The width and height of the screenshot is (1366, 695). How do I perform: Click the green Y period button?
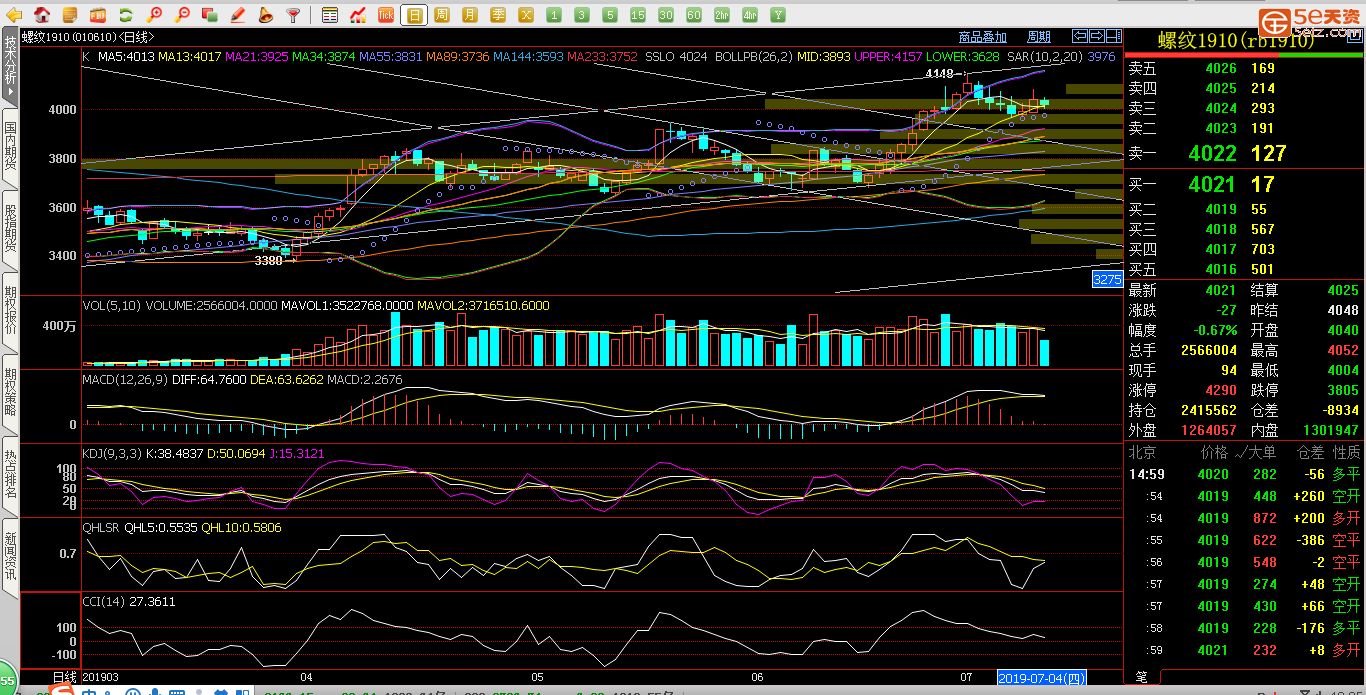pyautogui.click(x=778, y=15)
